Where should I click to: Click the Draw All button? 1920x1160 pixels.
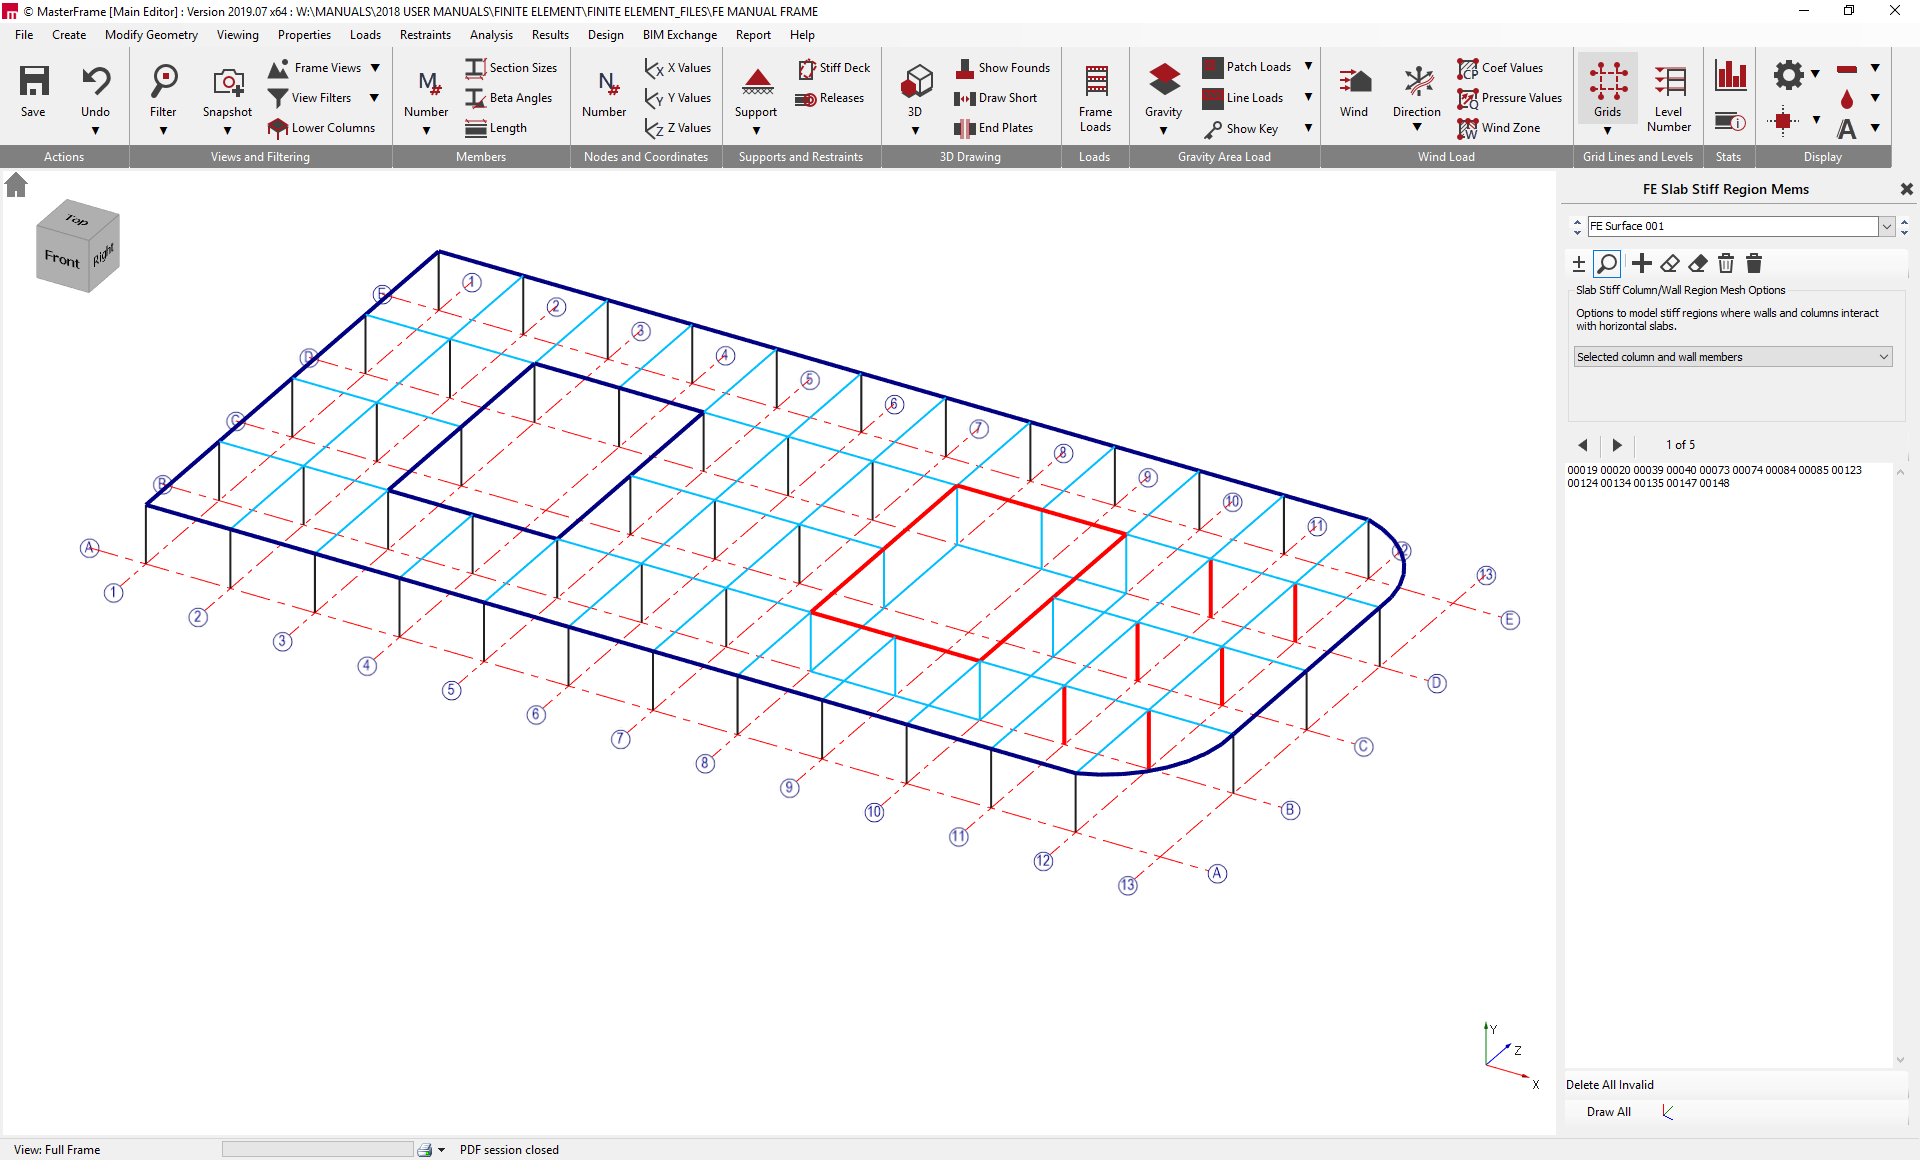click(1608, 1112)
